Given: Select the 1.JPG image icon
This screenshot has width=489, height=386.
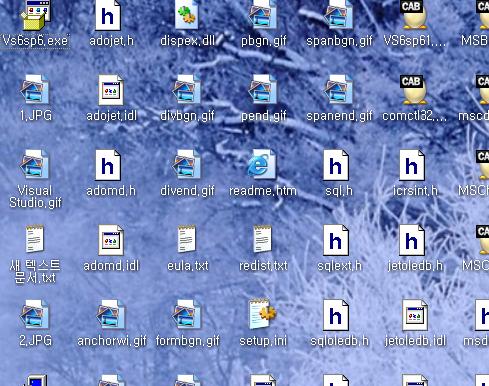Looking at the screenshot, I should click(35, 89).
